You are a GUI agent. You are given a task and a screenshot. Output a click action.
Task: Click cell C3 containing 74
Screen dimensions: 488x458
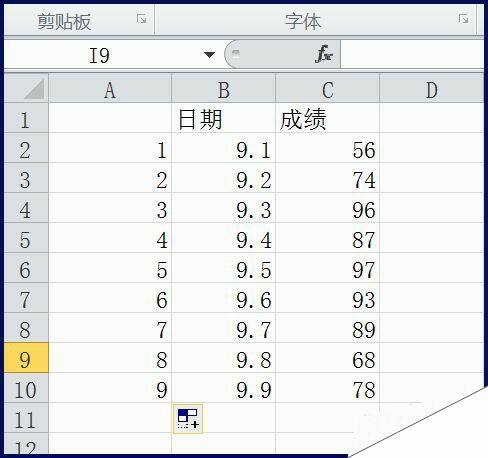pos(328,178)
